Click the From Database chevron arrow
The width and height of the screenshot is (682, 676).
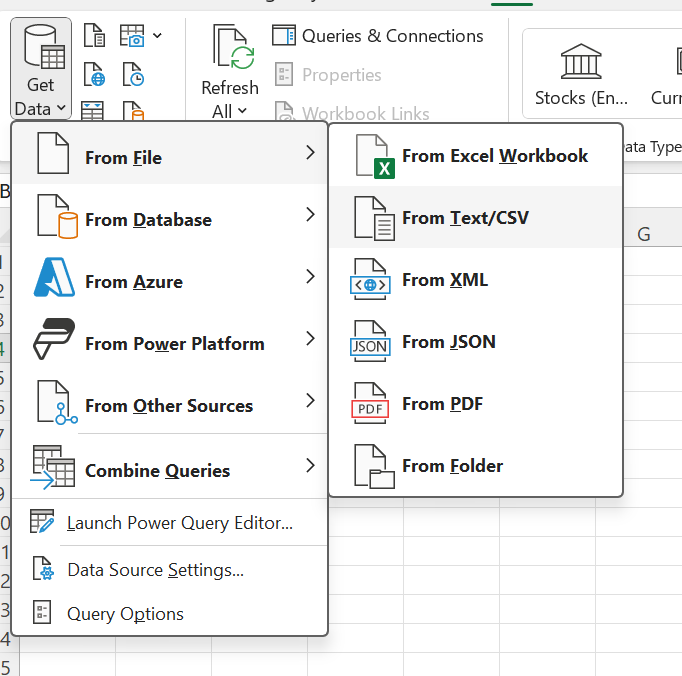[310, 214]
